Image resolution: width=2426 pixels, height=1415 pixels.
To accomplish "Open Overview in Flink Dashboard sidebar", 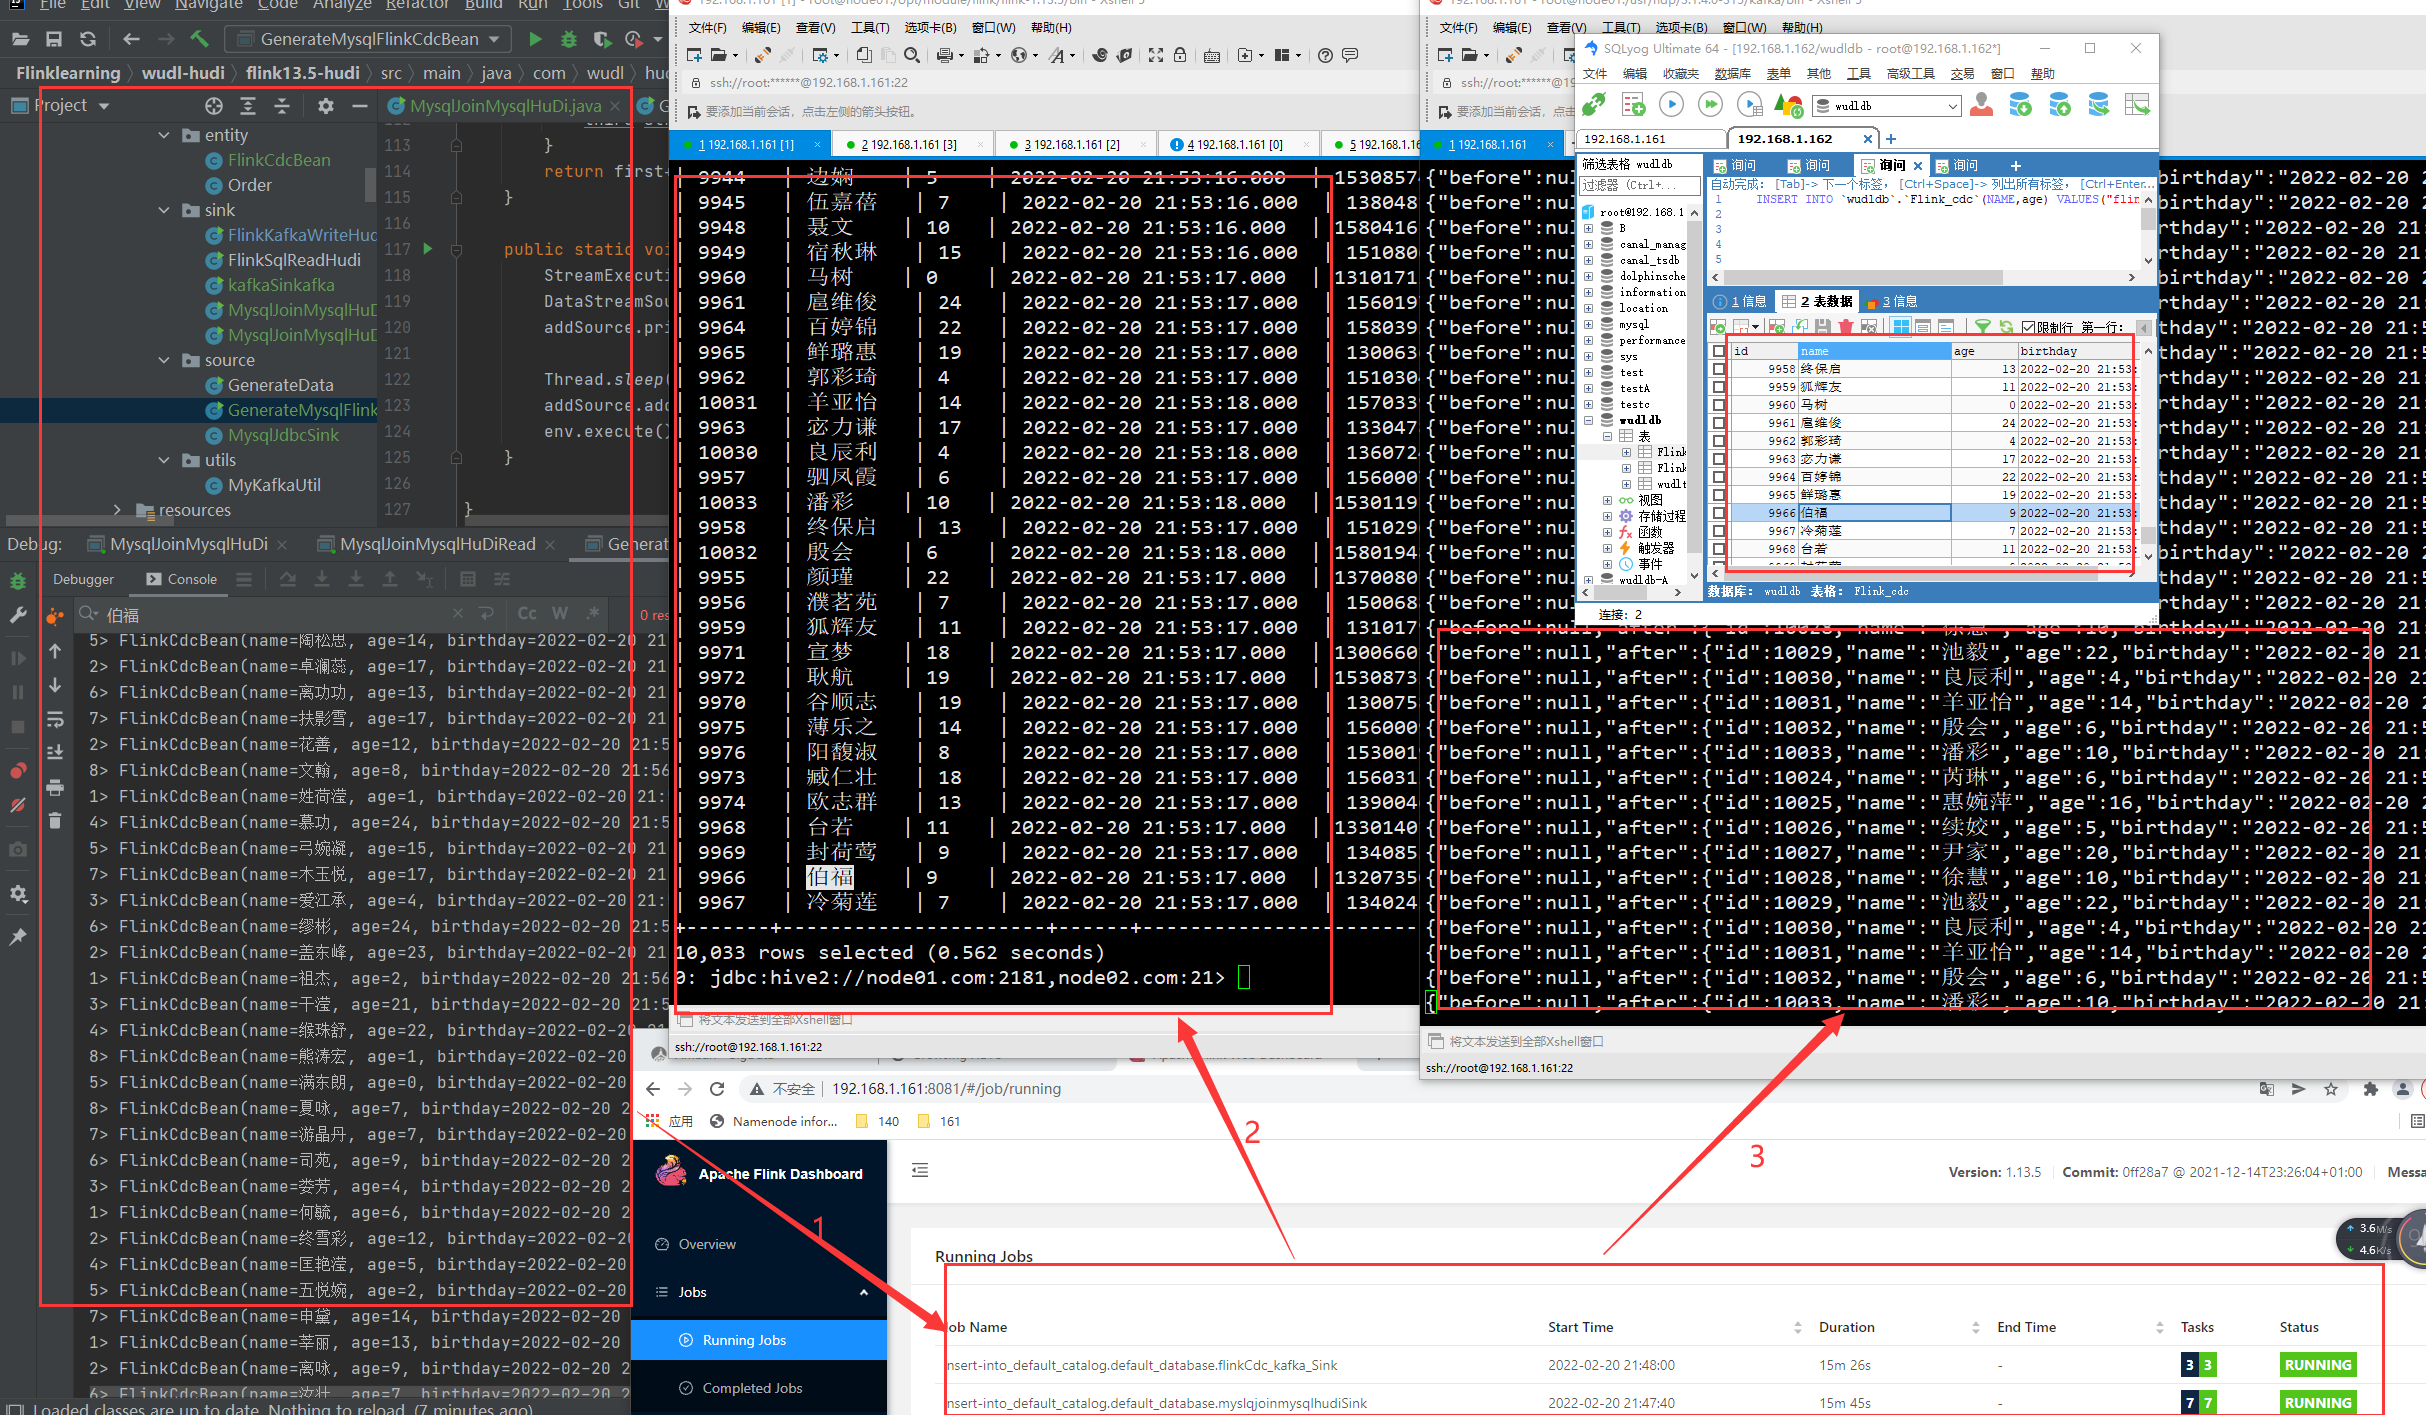I will pyautogui.click(x=707, y=1244).
